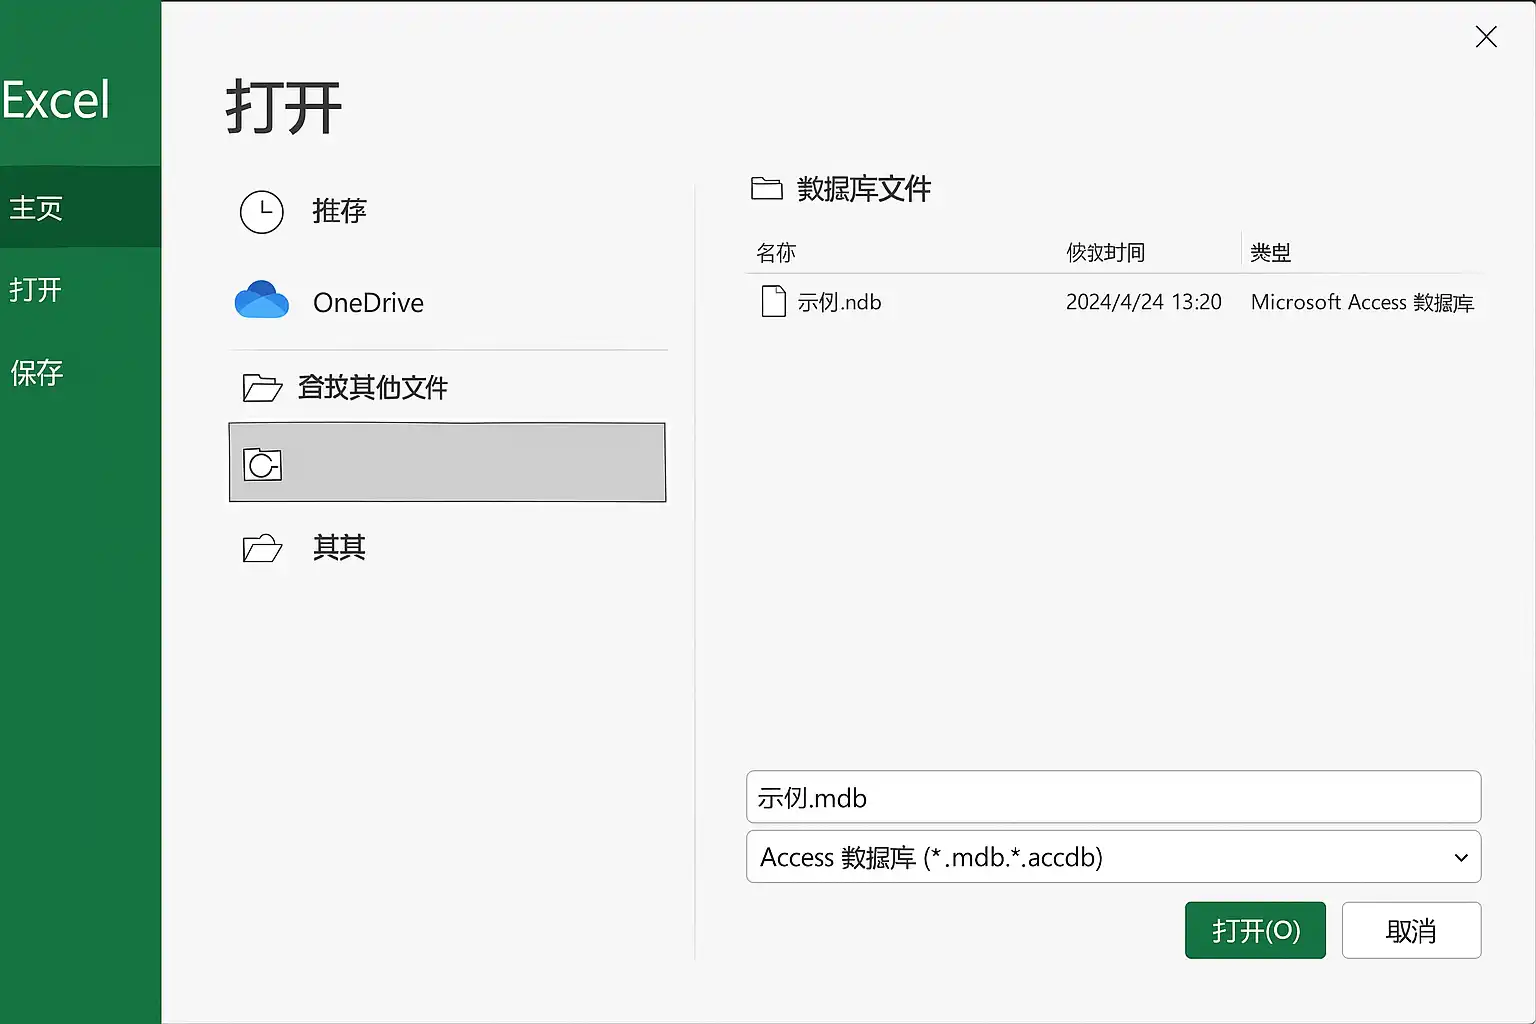This screenshot has width=1536, height=1024.
Task: Go to the 保存 section
Action: pyautogui.click(x=37, y=371)
